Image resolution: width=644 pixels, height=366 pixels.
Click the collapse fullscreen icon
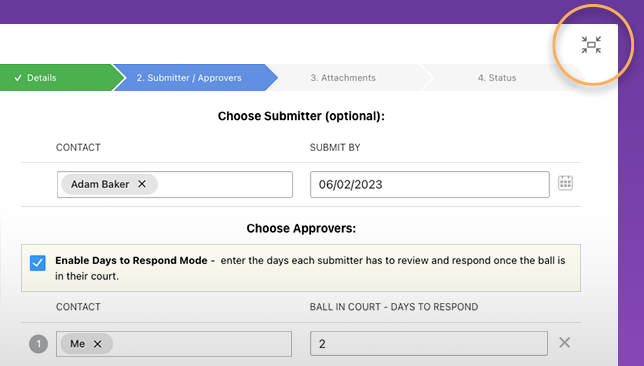(x=591, y=45)
